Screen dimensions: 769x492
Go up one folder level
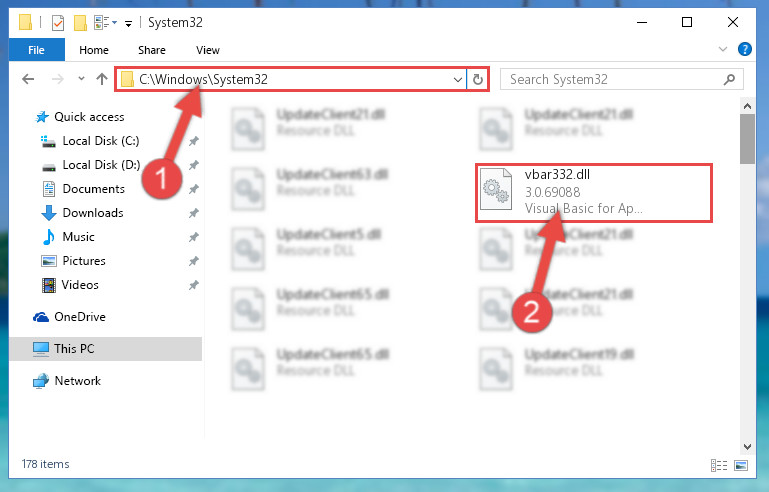[102, 79]
